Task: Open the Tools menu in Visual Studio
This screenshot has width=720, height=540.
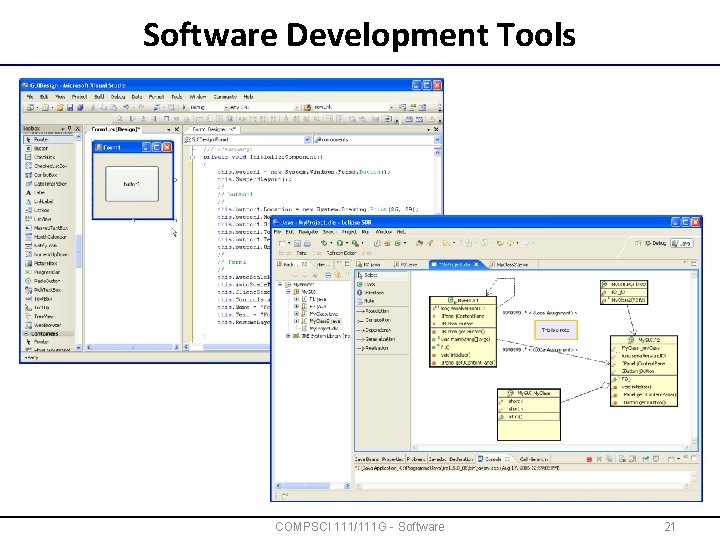Action: pyautogui.click(x=177, y=97)
